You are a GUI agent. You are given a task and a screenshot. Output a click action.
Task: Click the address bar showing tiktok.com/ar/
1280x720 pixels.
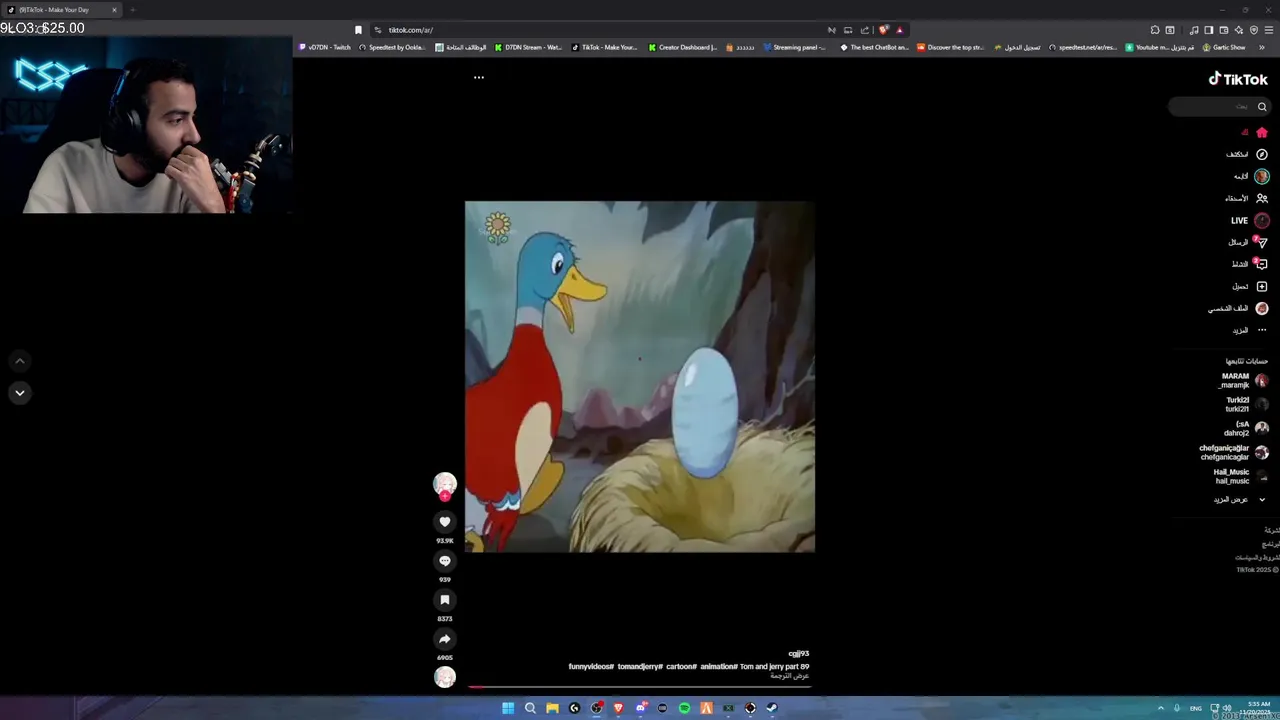pos(600,30)
